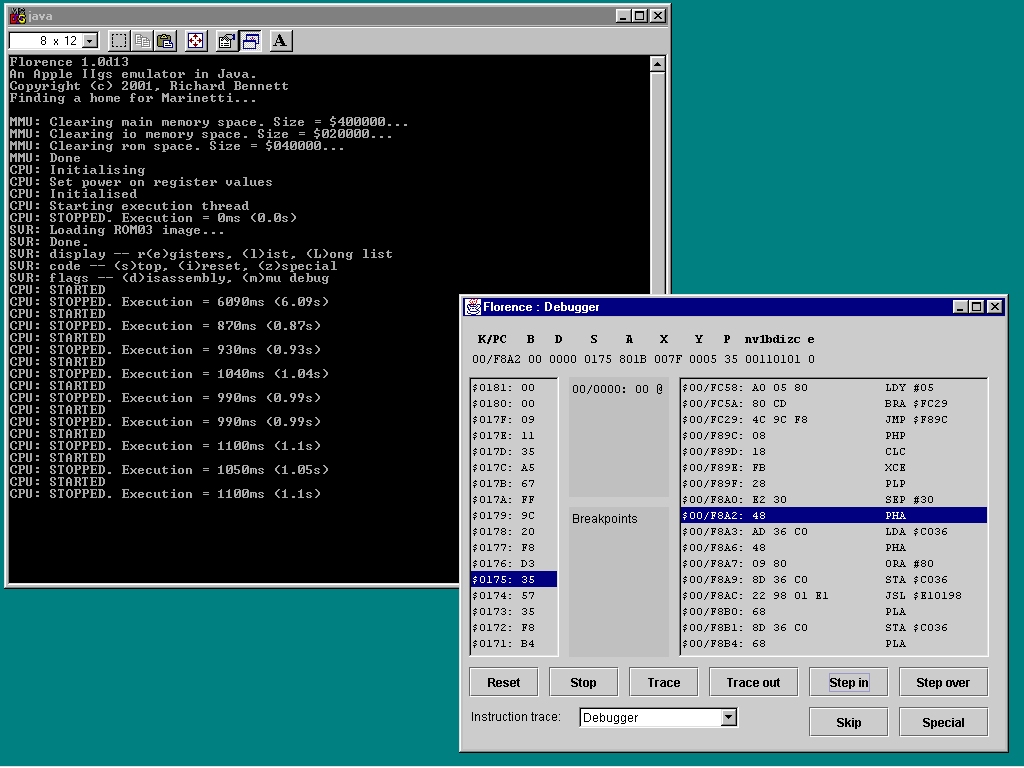
Task: Select disassembly line $00/F8B1 STA $C036
Action: tap(833, 628)
